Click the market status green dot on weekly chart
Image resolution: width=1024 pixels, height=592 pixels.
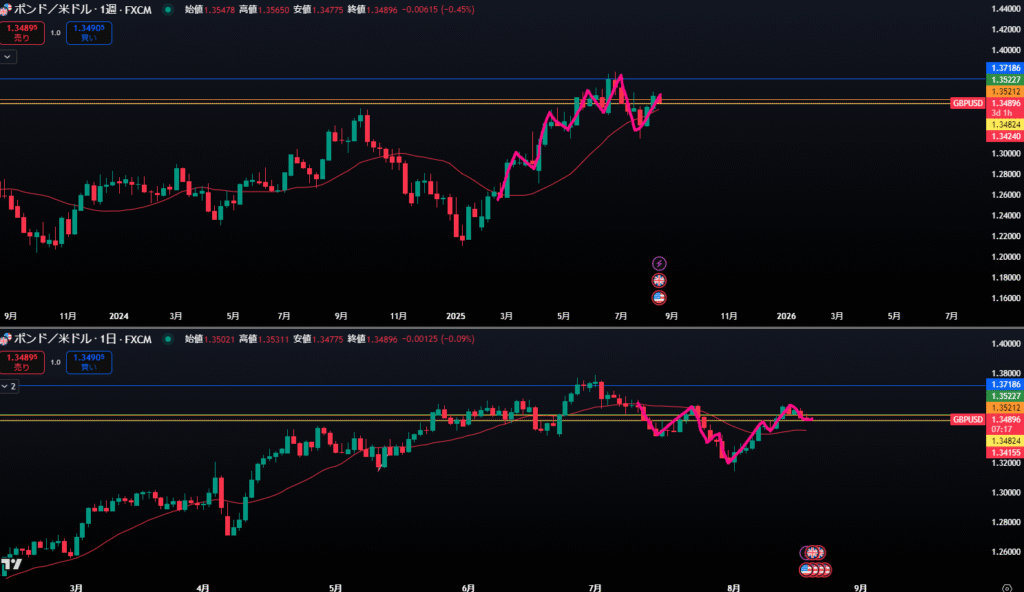click(x=168, y=10)
